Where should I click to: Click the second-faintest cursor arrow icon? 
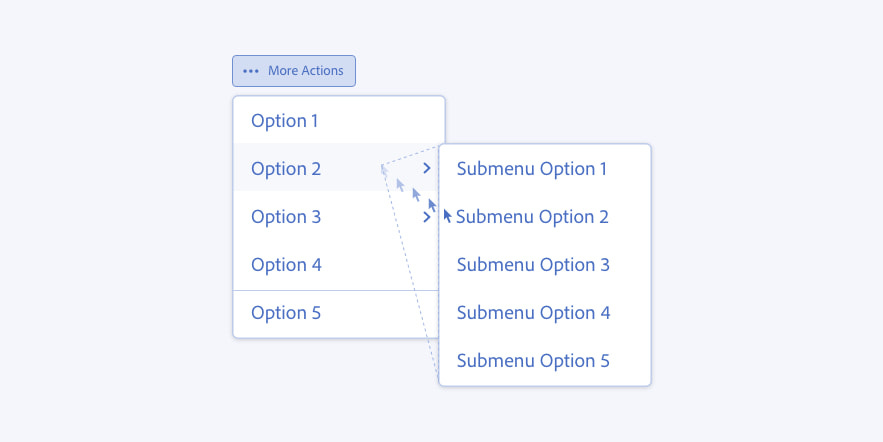pos(400,185)
